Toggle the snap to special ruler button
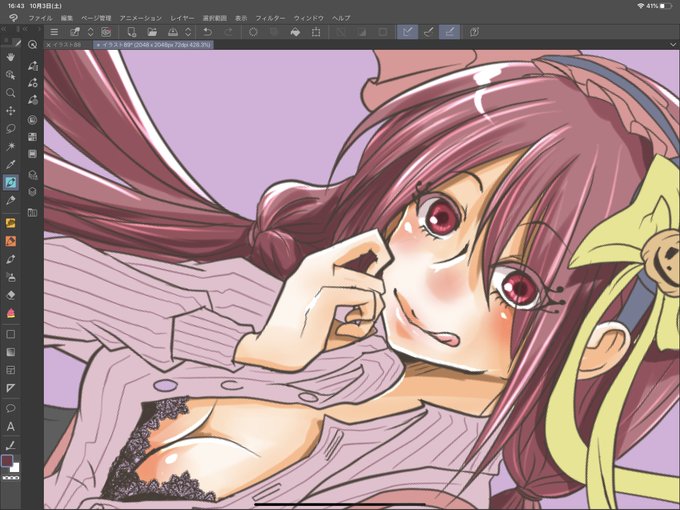This screenshot has width=680, height=510. point(428,32)
